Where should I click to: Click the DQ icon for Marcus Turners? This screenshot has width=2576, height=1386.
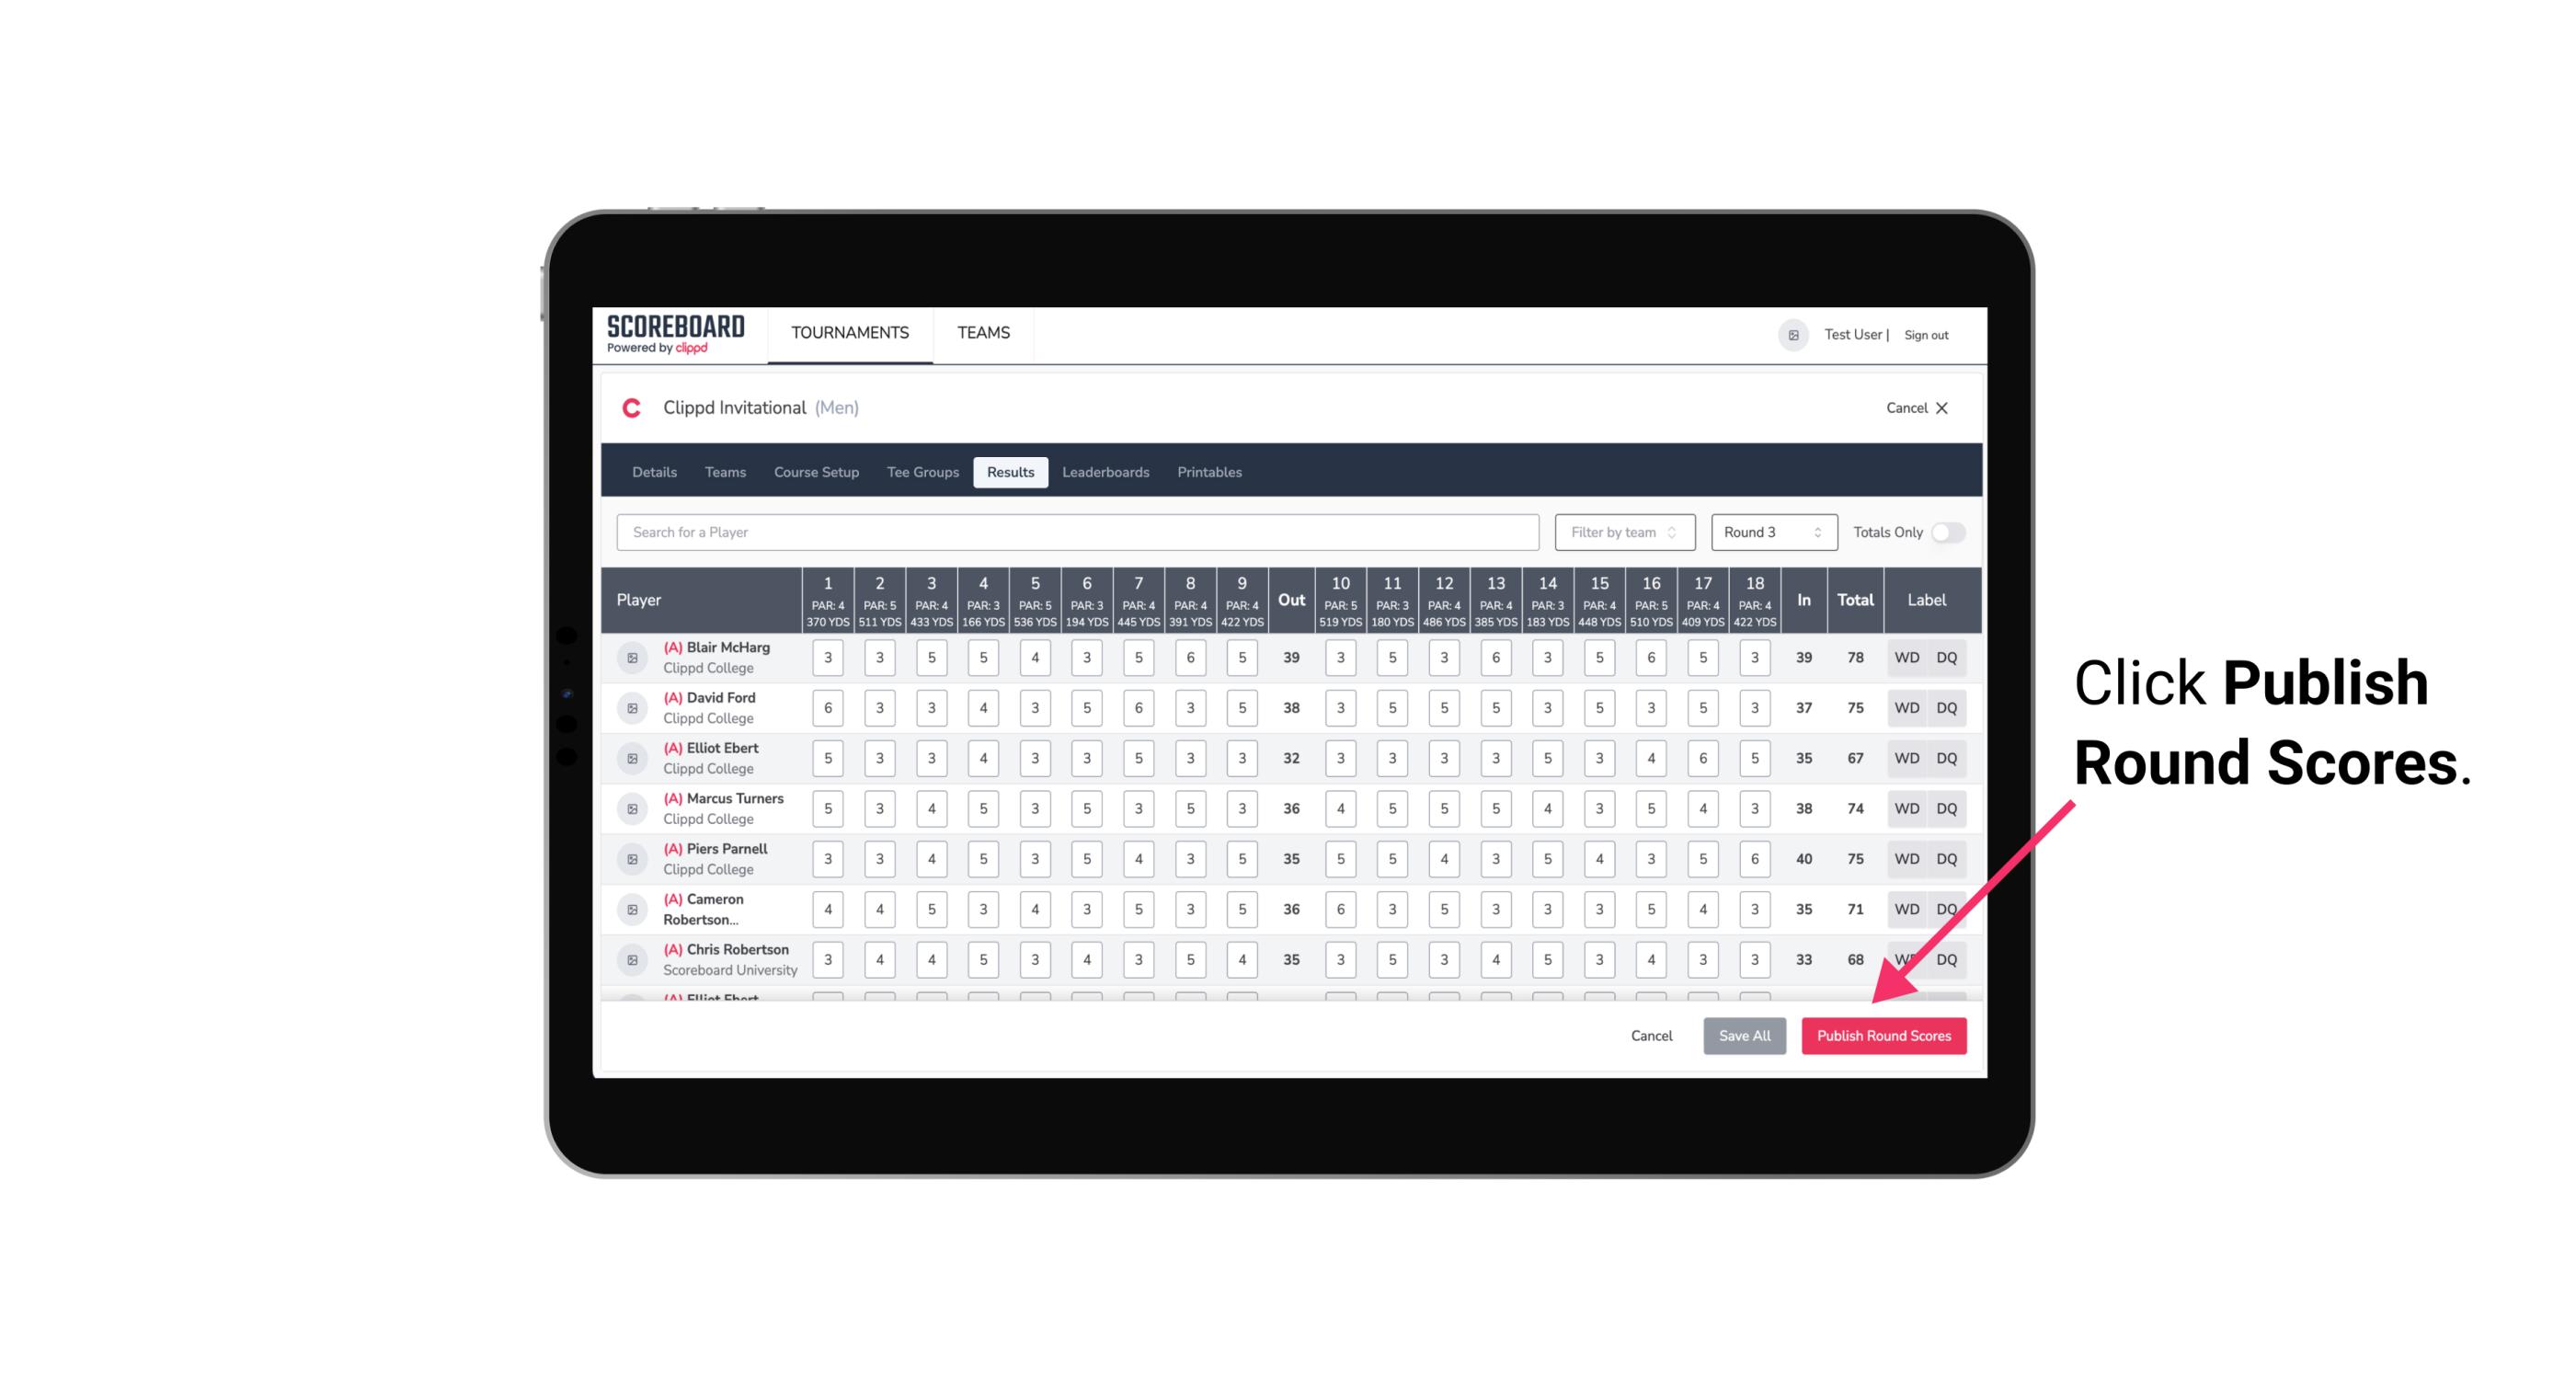[x=1947, y=808]
